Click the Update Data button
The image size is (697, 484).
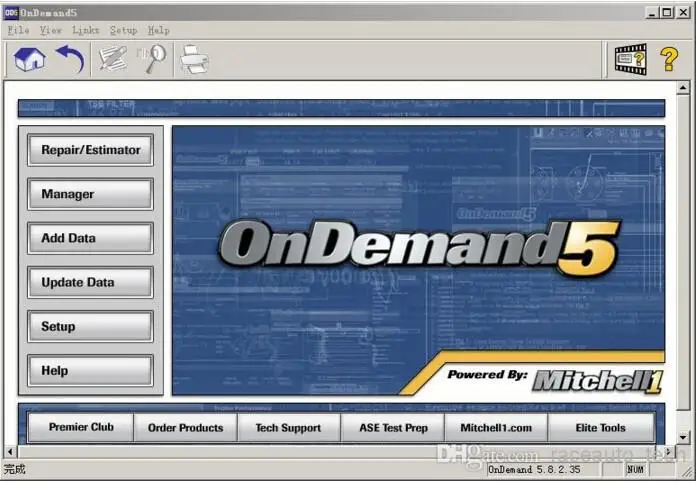[90, 282]
